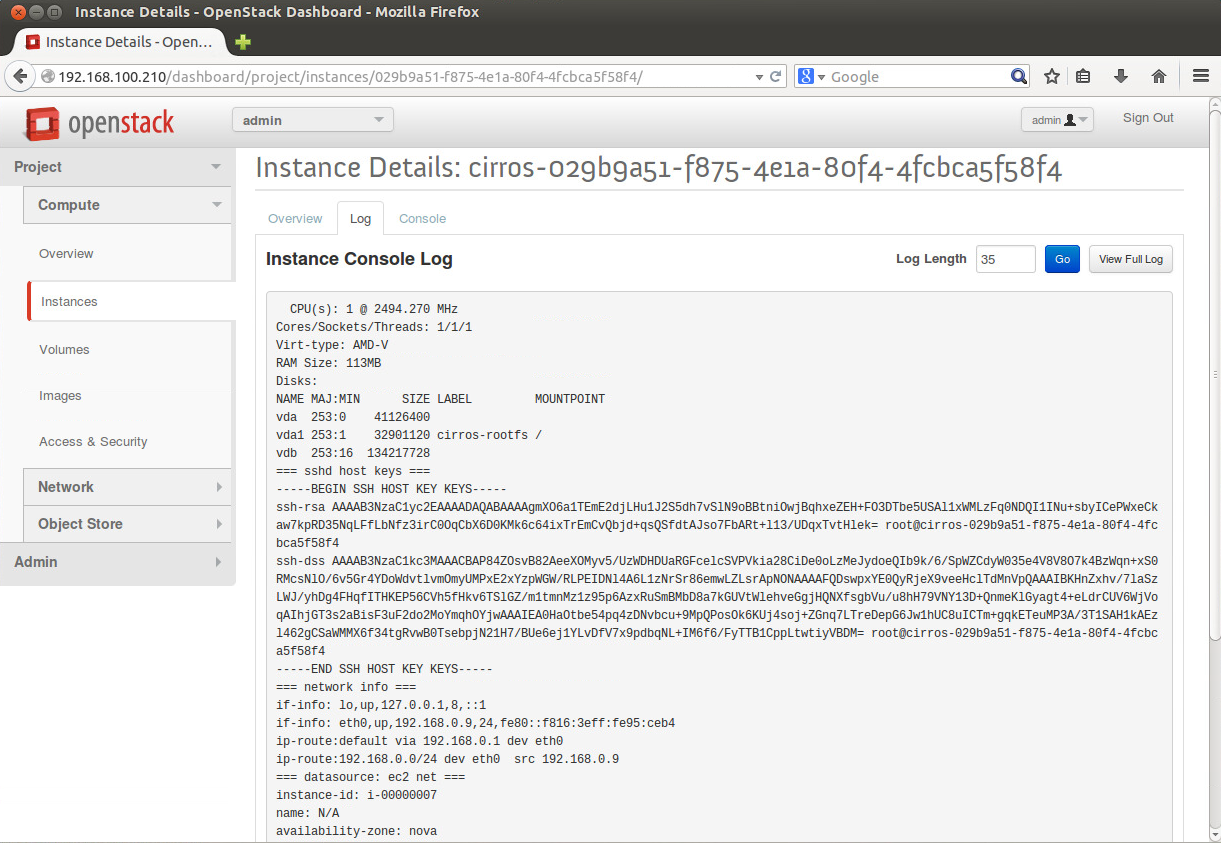Viewport: 1221px width, 843px height.
Task: Click the Firefox home icon
Action: point(1159,75)
